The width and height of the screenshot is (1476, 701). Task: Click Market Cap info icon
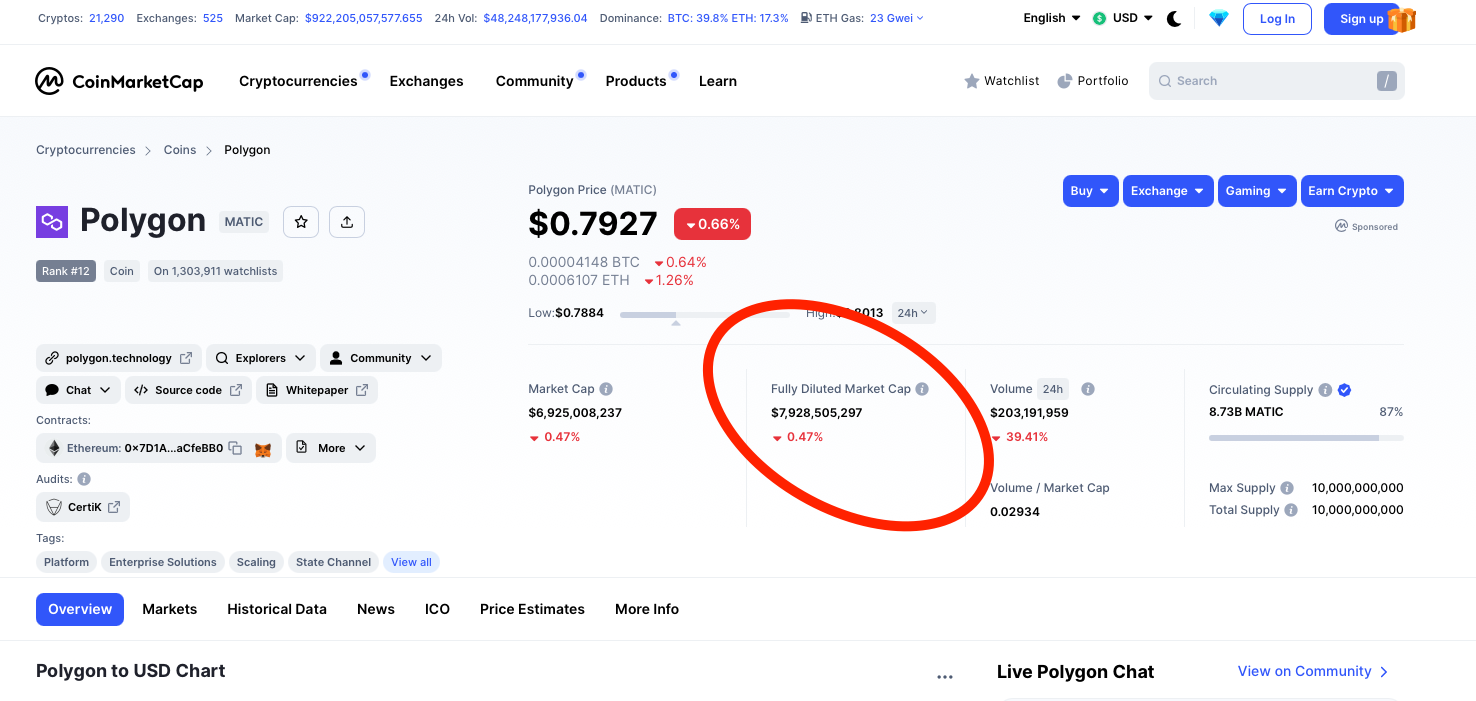pyautogui.click(x=606, y=389)
